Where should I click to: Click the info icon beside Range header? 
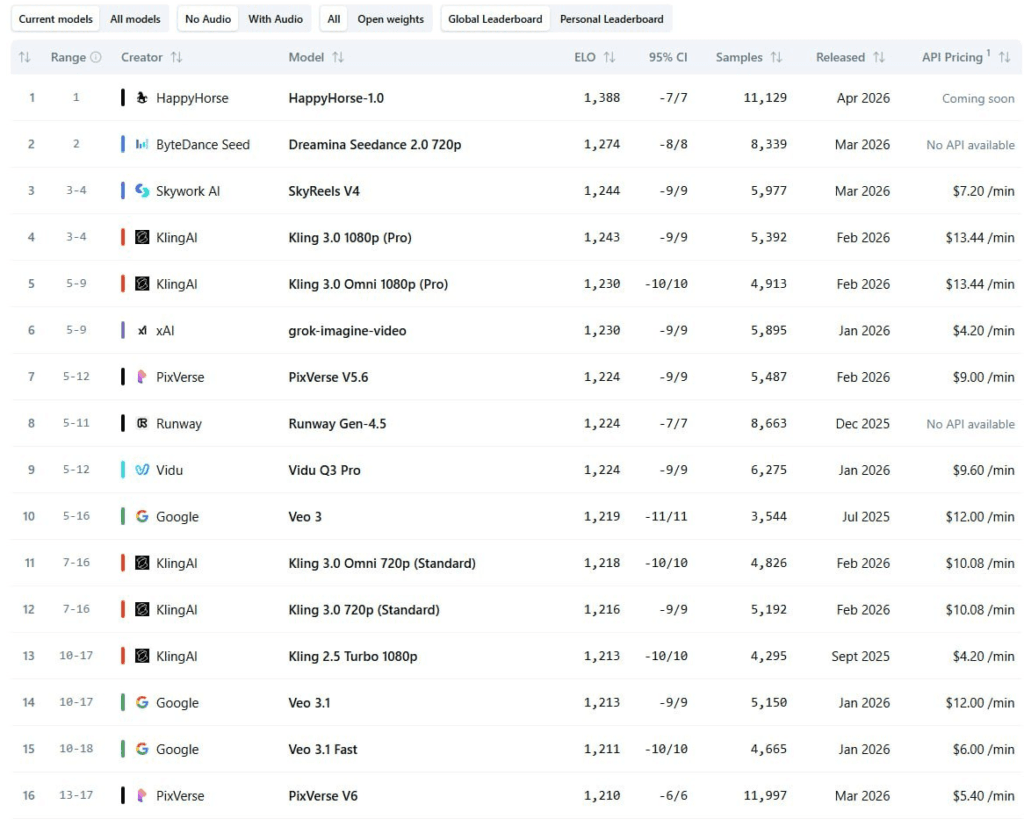[96, 58]
